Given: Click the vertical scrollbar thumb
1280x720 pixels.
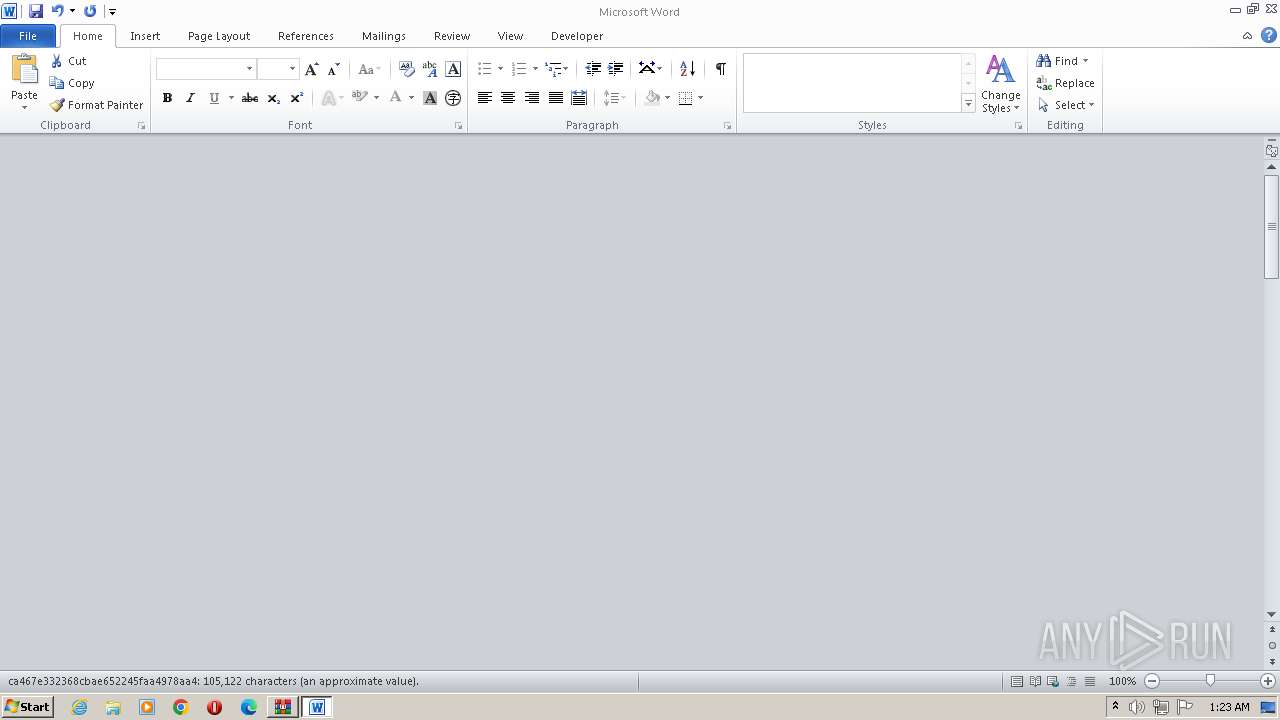Looking at the screenshot, I should 1272,227.
